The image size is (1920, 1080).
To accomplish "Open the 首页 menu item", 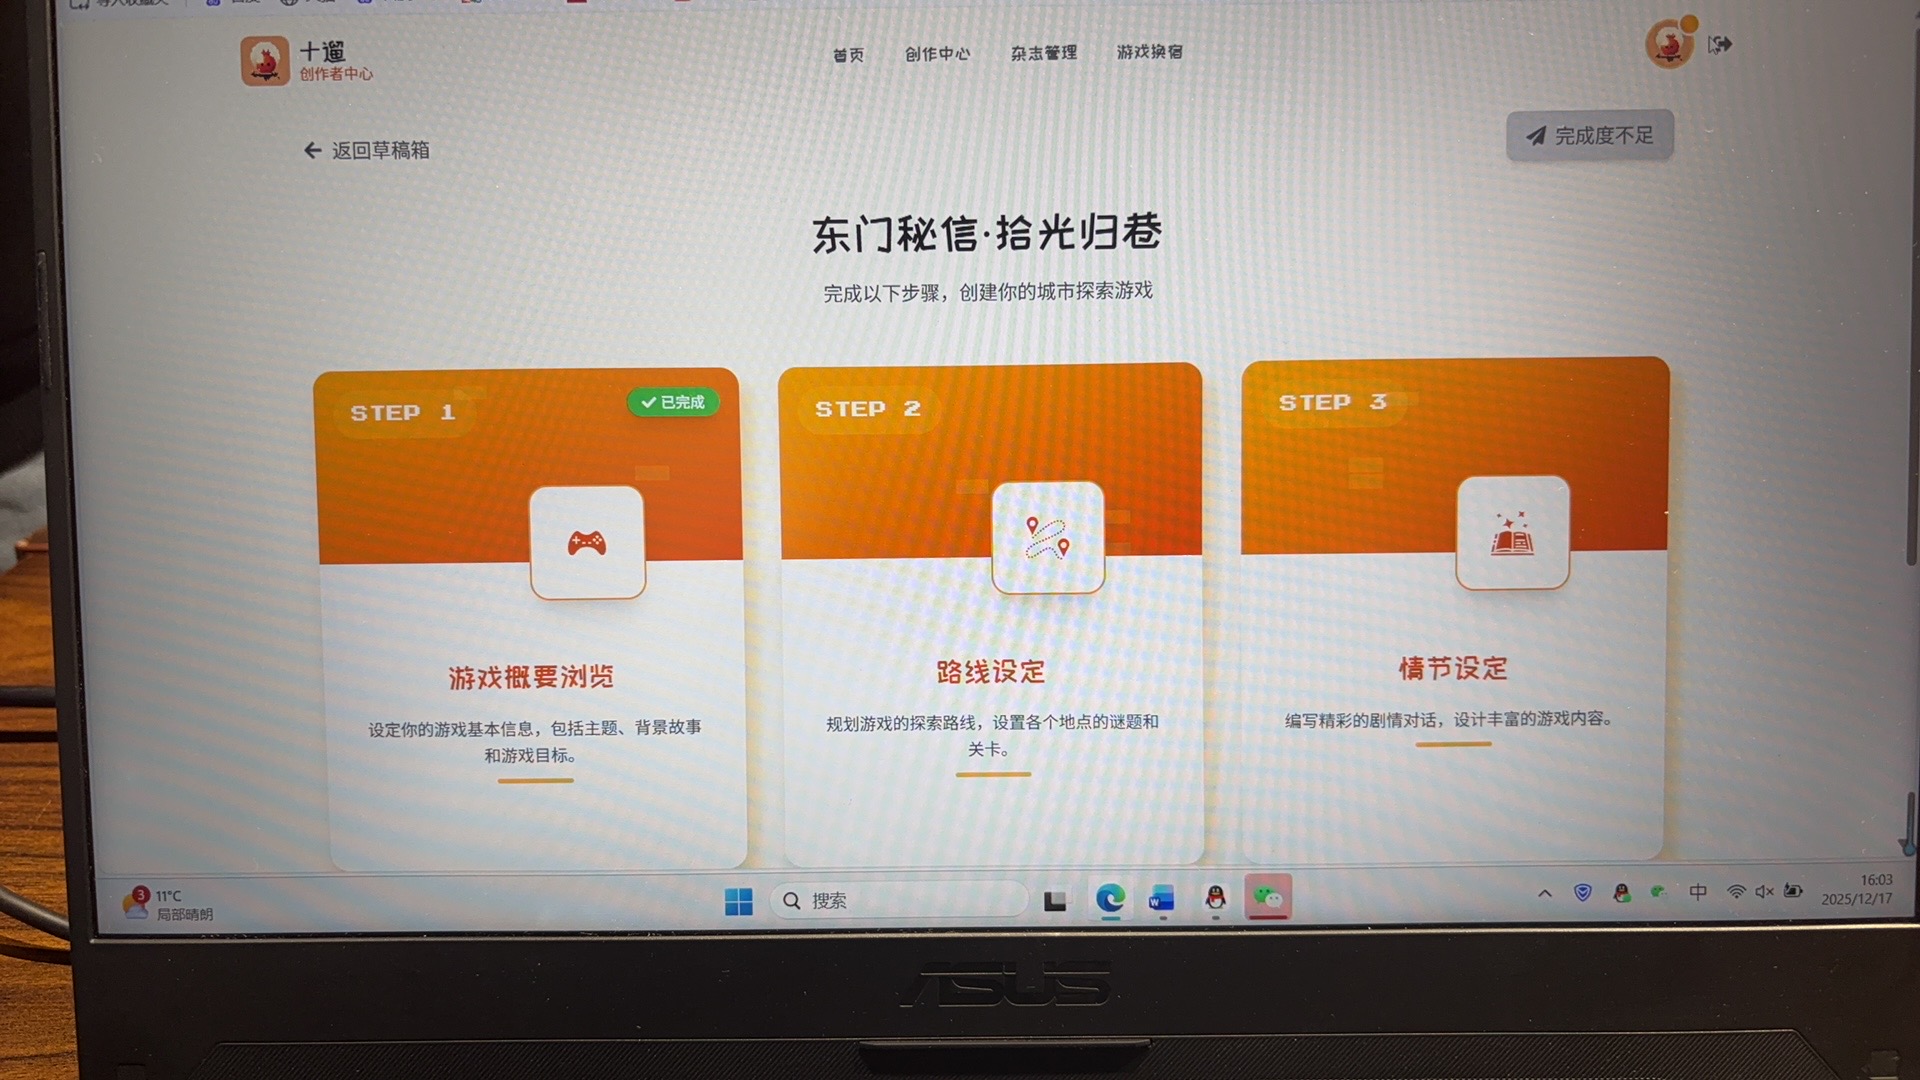I will [x=848, y=55].
